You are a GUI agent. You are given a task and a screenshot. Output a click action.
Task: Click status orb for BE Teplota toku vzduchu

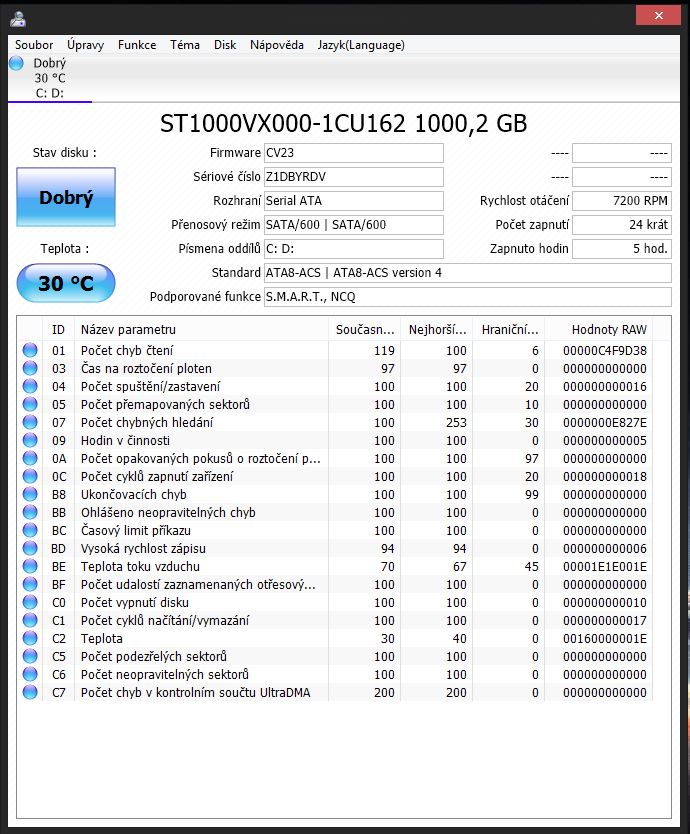point(30,566)
